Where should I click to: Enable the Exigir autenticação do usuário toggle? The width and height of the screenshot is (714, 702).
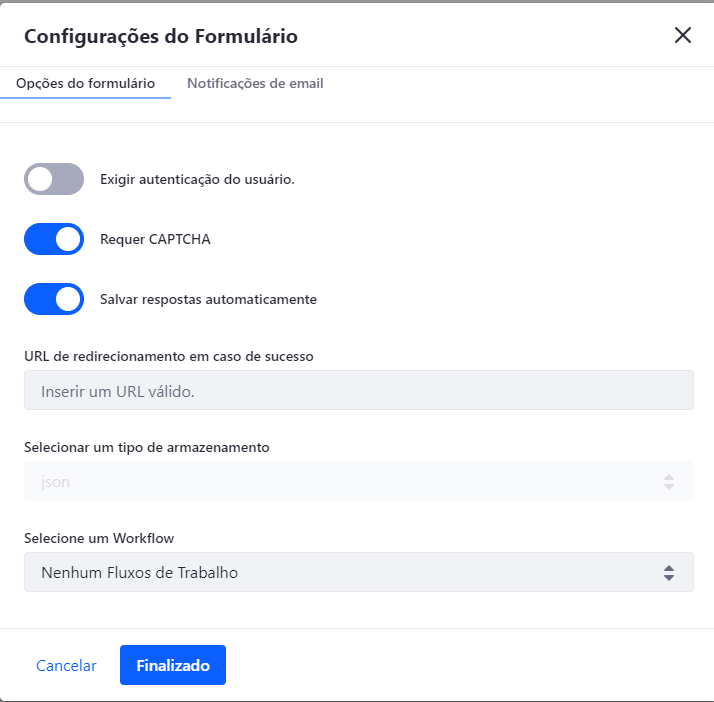coord(54,179)
